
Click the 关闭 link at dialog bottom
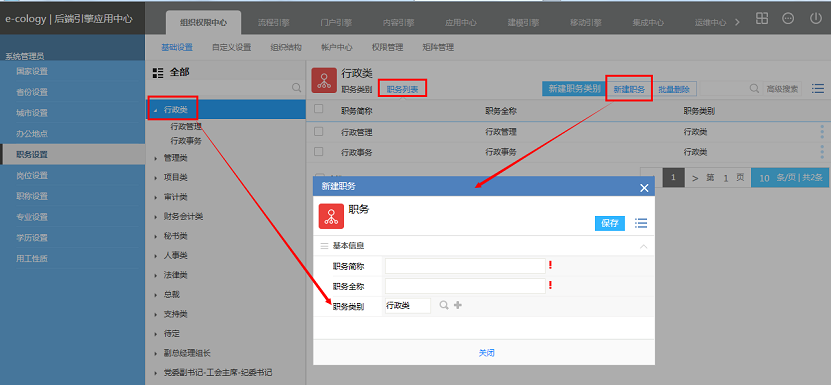(487, 353)
